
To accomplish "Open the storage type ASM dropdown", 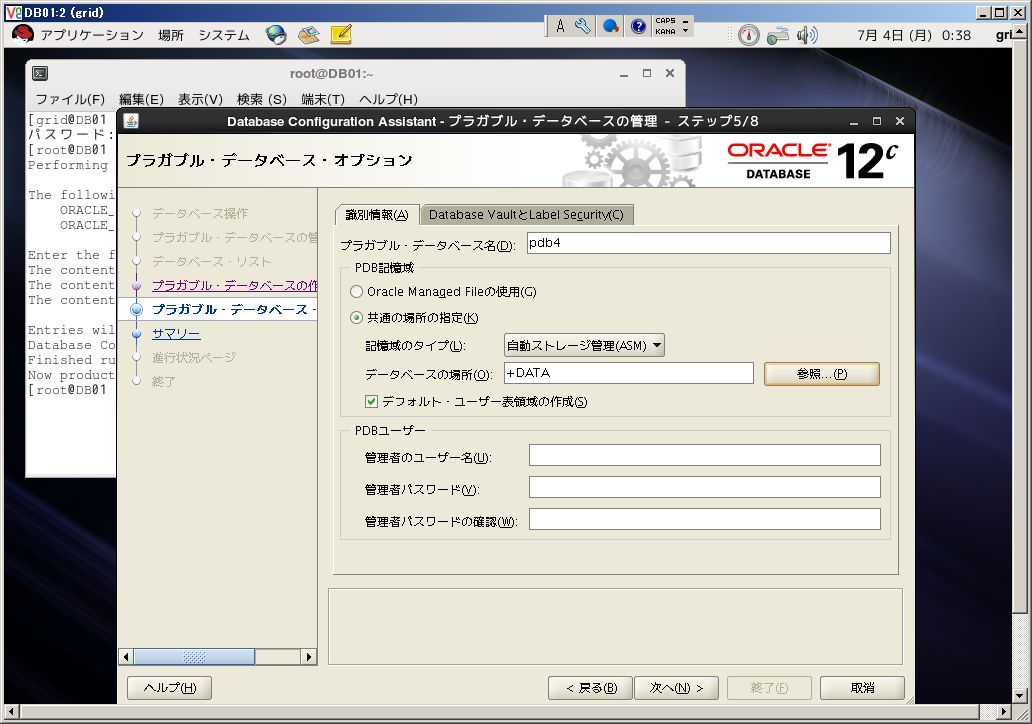I will coord(584,346).
